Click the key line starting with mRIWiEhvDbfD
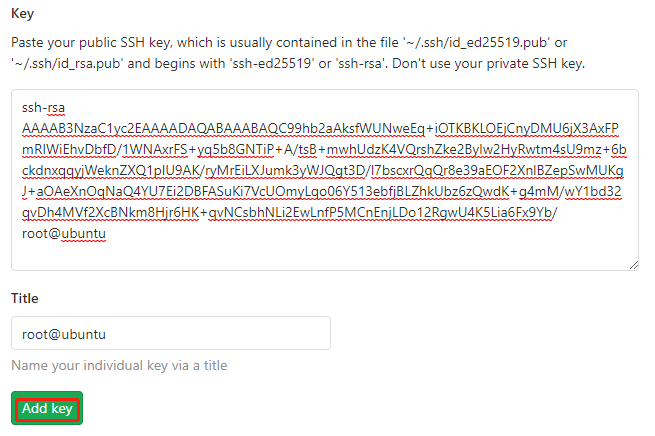This screenshot has height=436, width=655. 324,150
